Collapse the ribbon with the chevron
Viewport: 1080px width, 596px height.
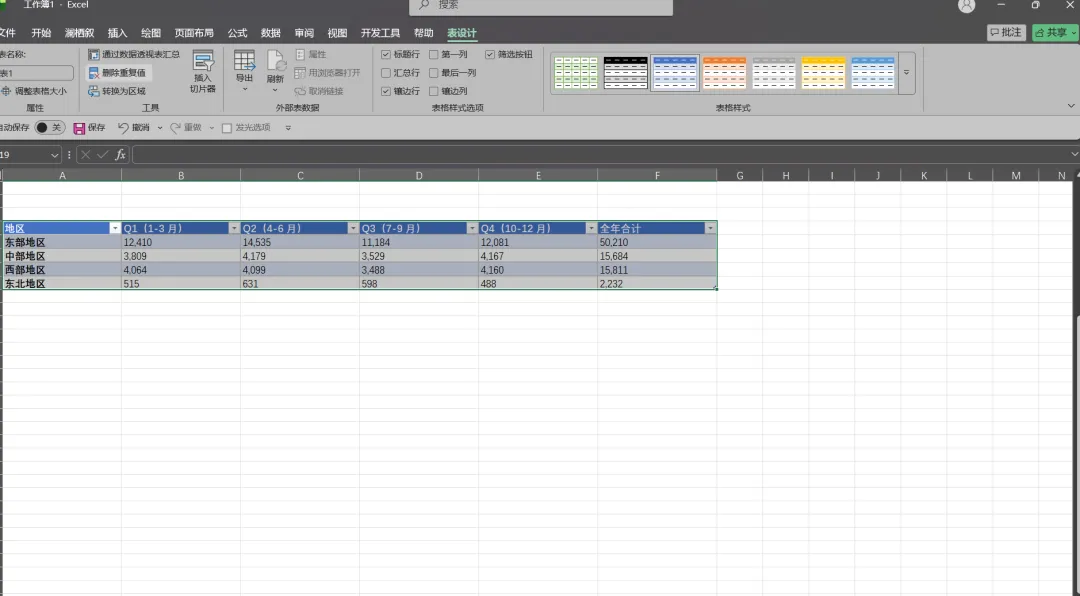coord(1071,105)
